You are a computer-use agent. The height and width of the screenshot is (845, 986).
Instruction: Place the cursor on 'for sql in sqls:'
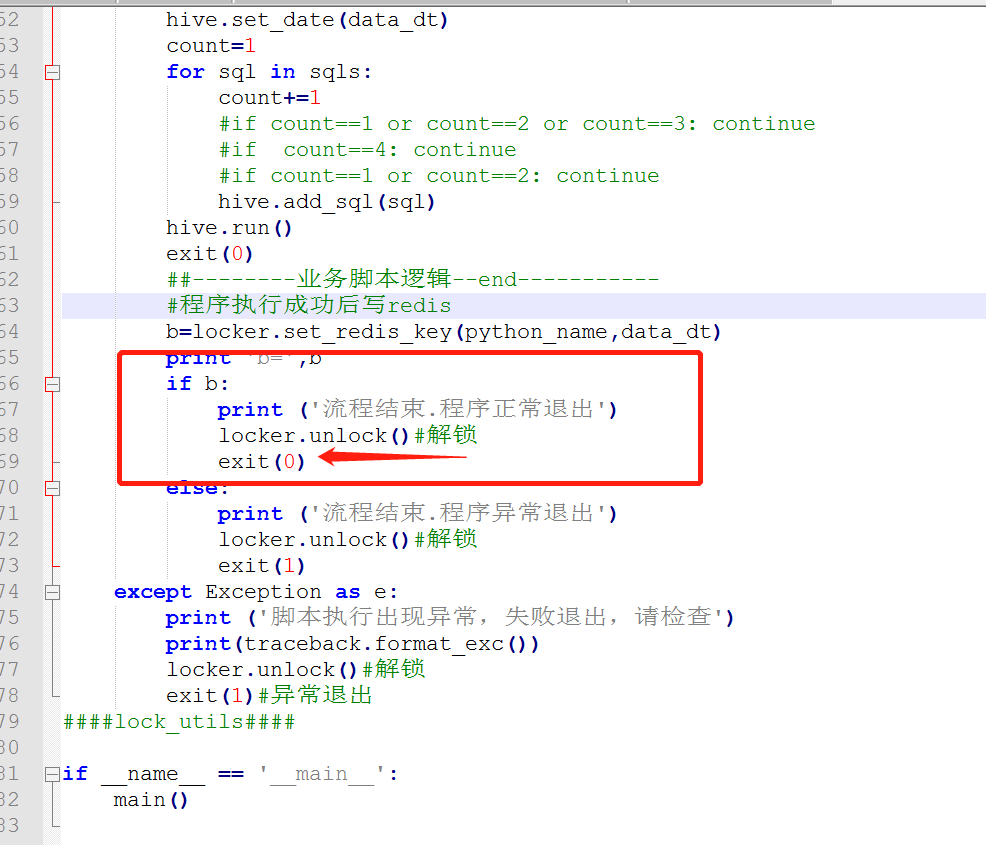(269, 72)
